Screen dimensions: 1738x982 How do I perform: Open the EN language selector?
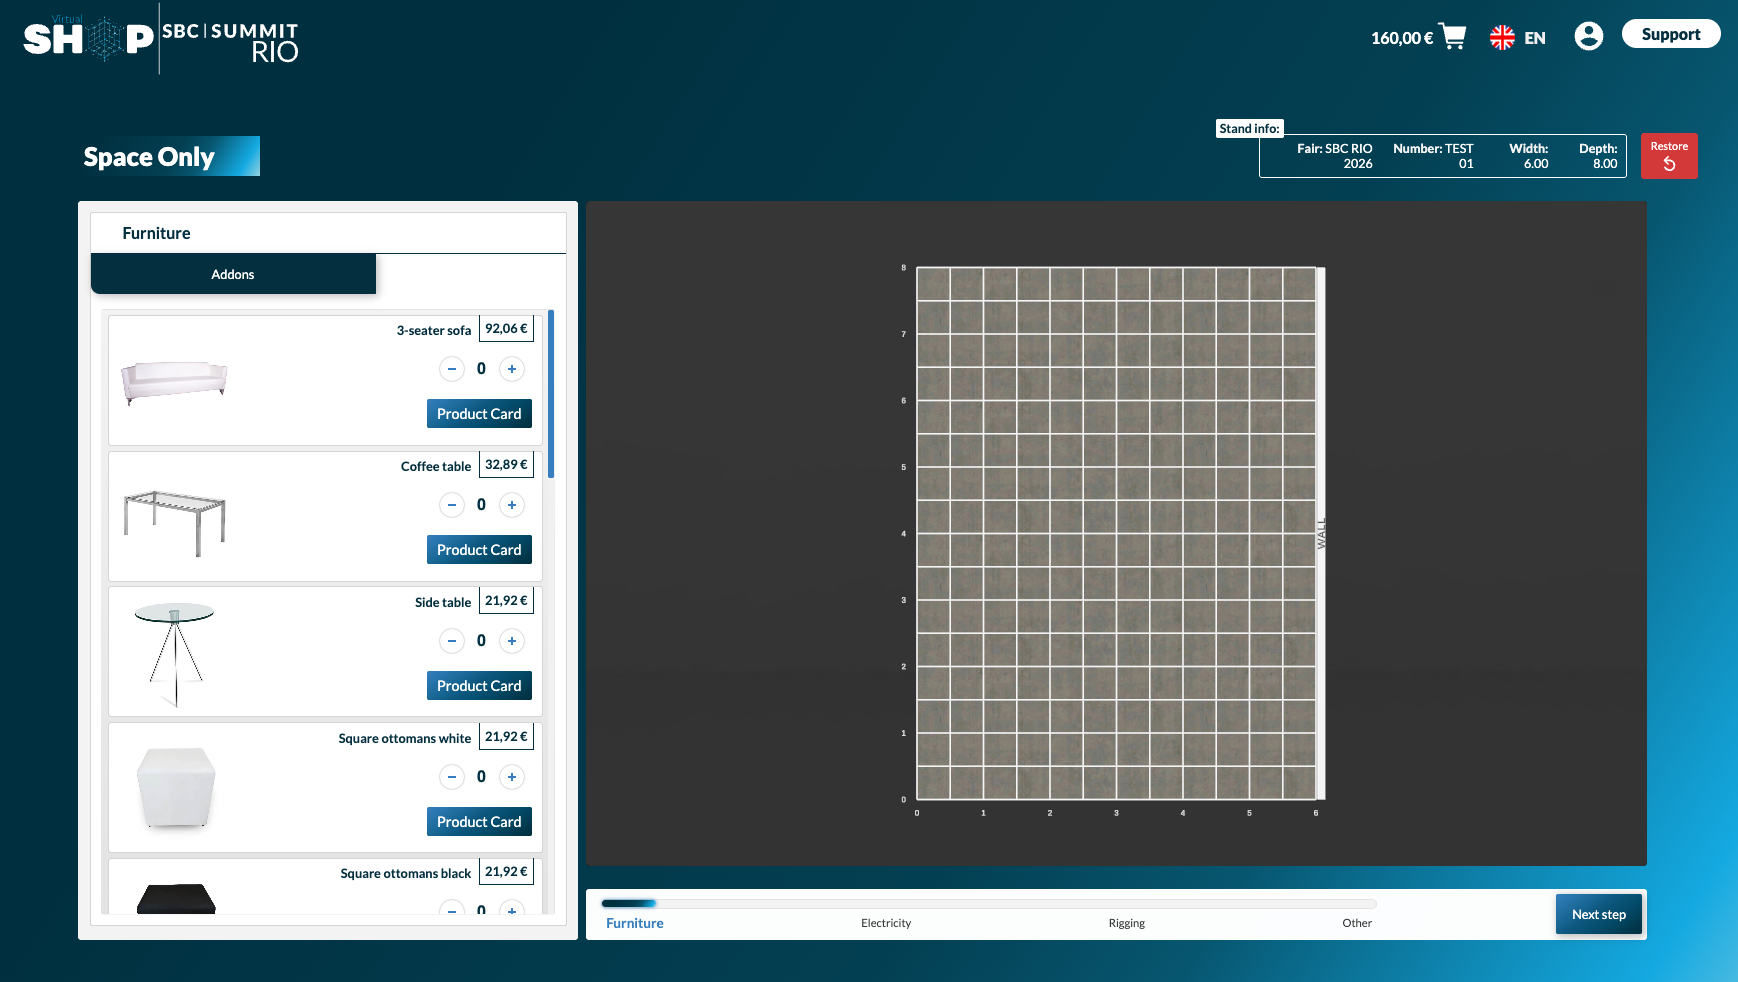(x=1534, y=38)
